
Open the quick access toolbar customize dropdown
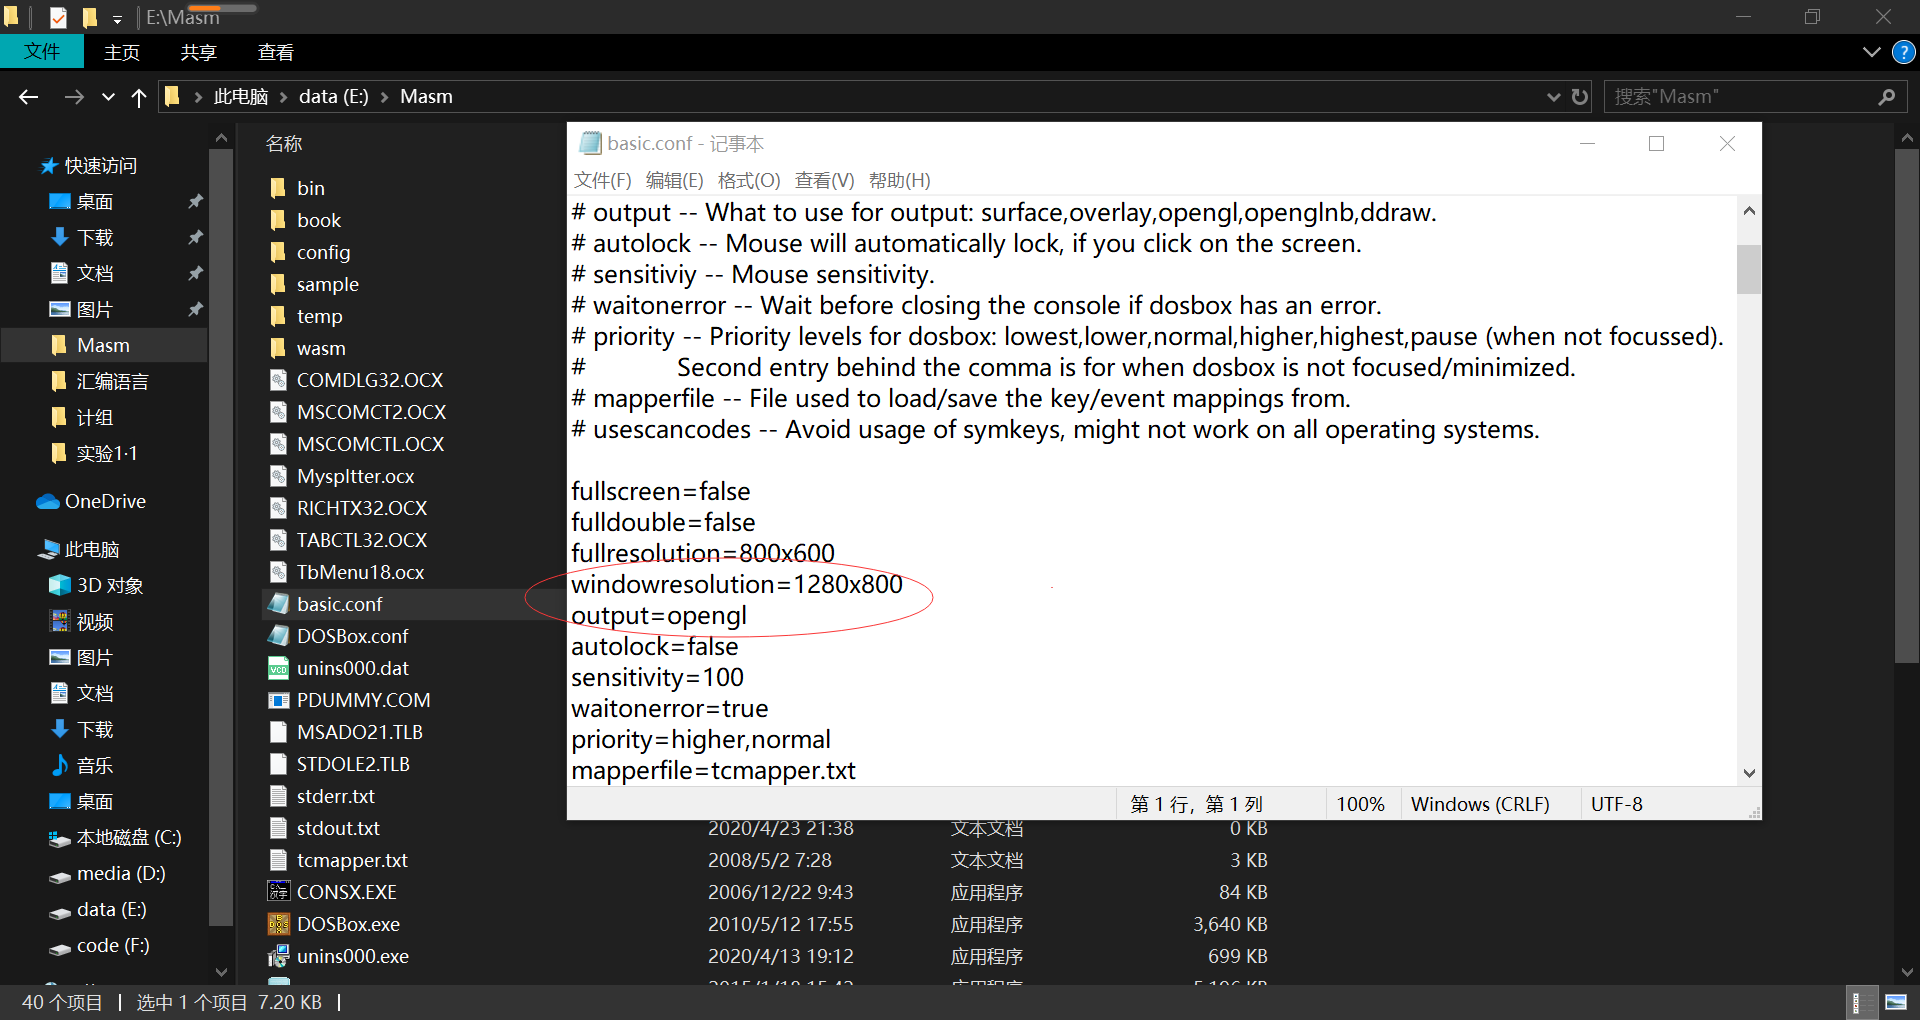coord(118,18)
